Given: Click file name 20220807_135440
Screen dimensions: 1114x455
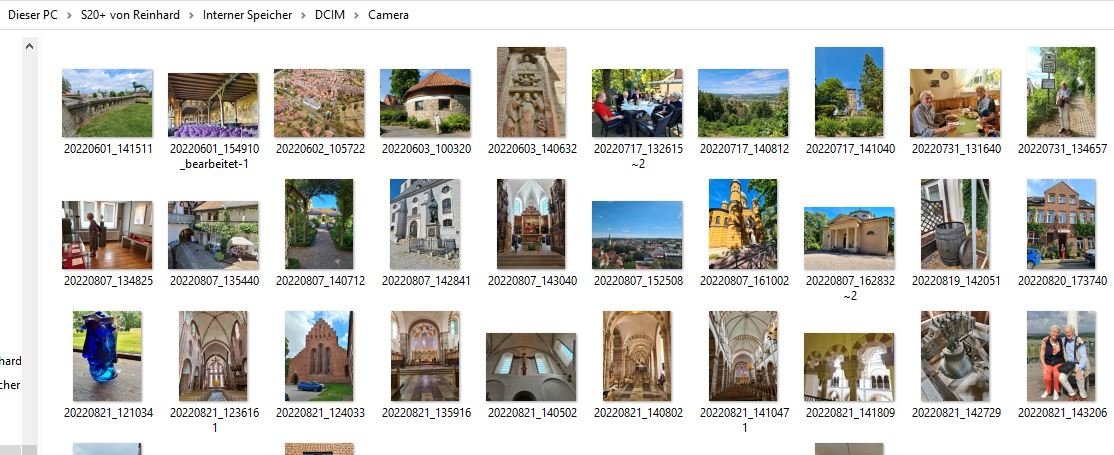Looking at the screenshot, I should tap(215, 281).
